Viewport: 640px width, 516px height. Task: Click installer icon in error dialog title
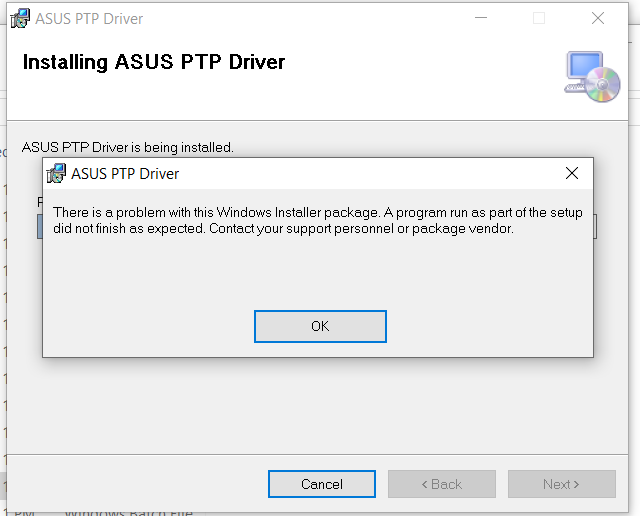coord(56,173)
